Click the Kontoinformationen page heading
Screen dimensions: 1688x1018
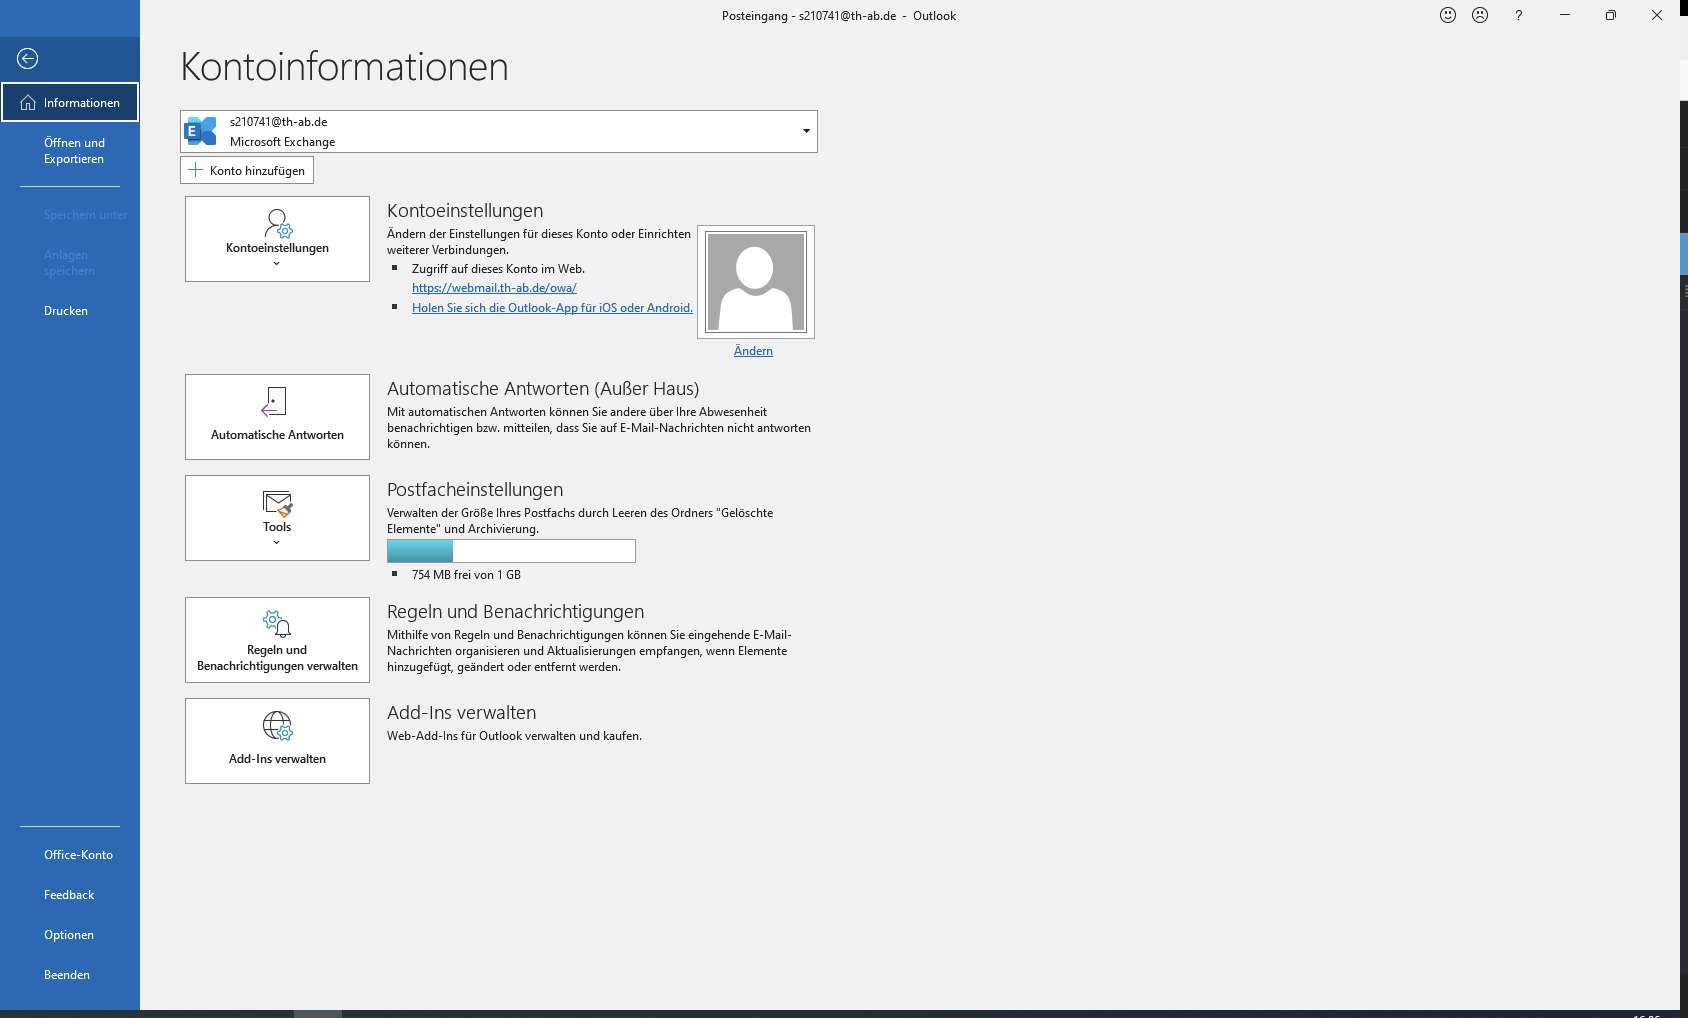[x=344, y=67]
